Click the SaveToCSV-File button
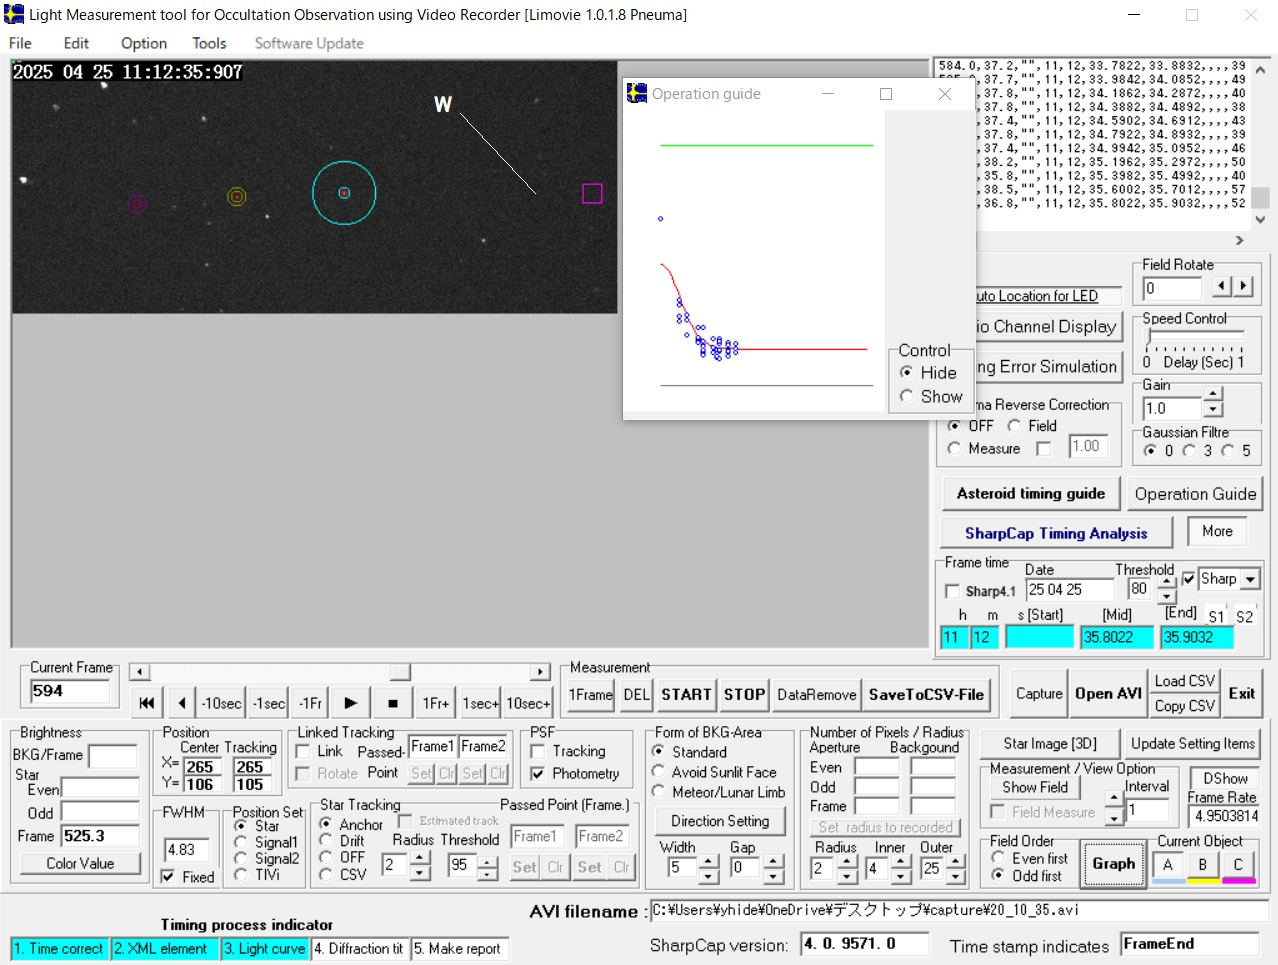This screenshot has width=1278, height=965. (926, 694)
